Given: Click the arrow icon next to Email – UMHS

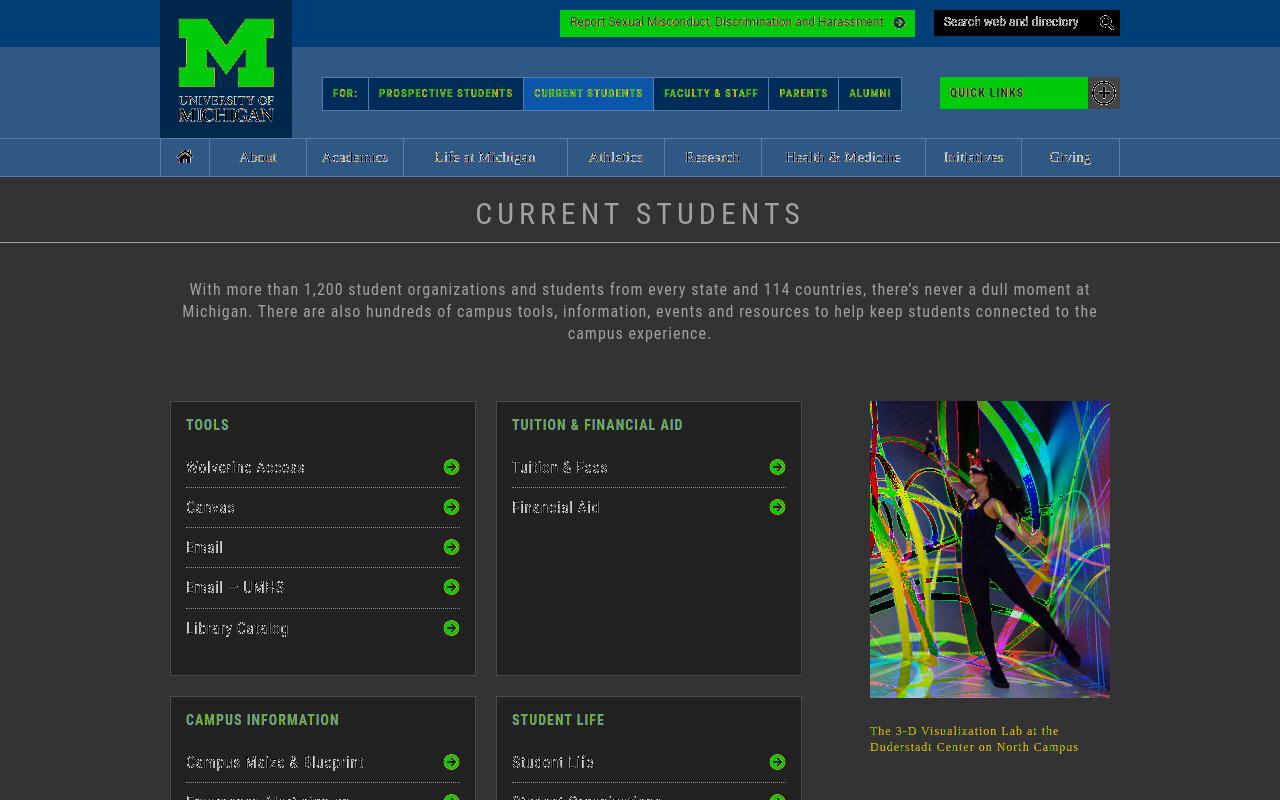Looking at the screenshot, I should point(452,587).
